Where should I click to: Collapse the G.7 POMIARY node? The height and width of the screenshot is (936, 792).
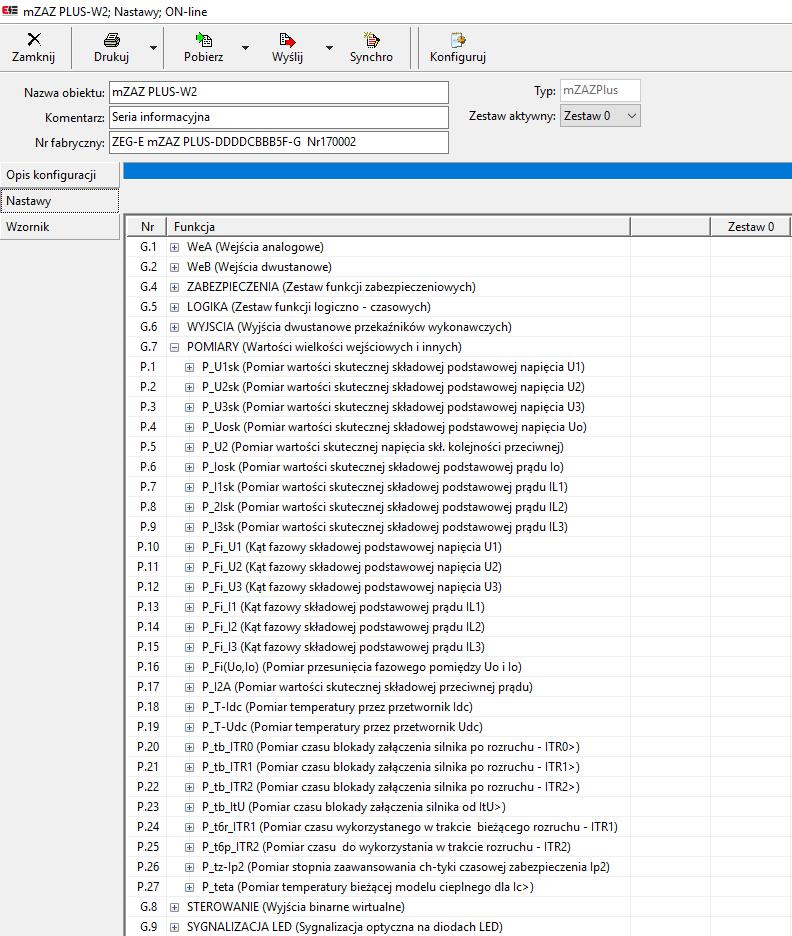click(x=174, y=347)
